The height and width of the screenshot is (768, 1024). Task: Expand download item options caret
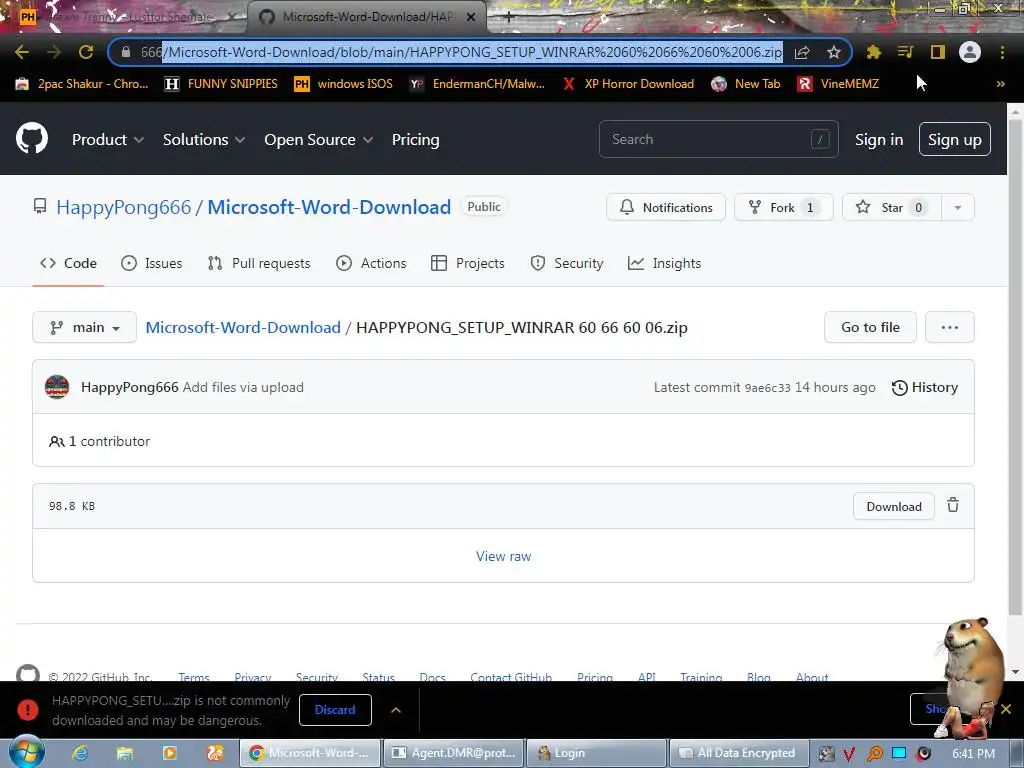pyautogui.click(x=396, y=710)
